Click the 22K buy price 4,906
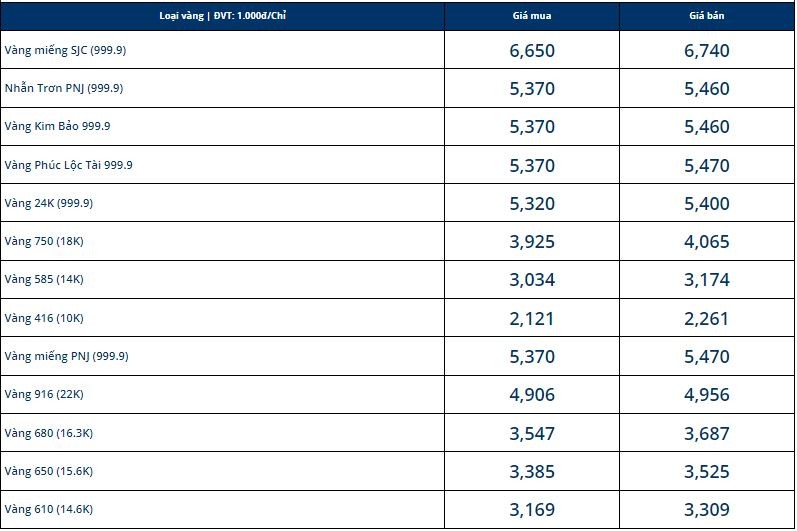The width and height of the screenshot is (797, 531). click(532, 395)
